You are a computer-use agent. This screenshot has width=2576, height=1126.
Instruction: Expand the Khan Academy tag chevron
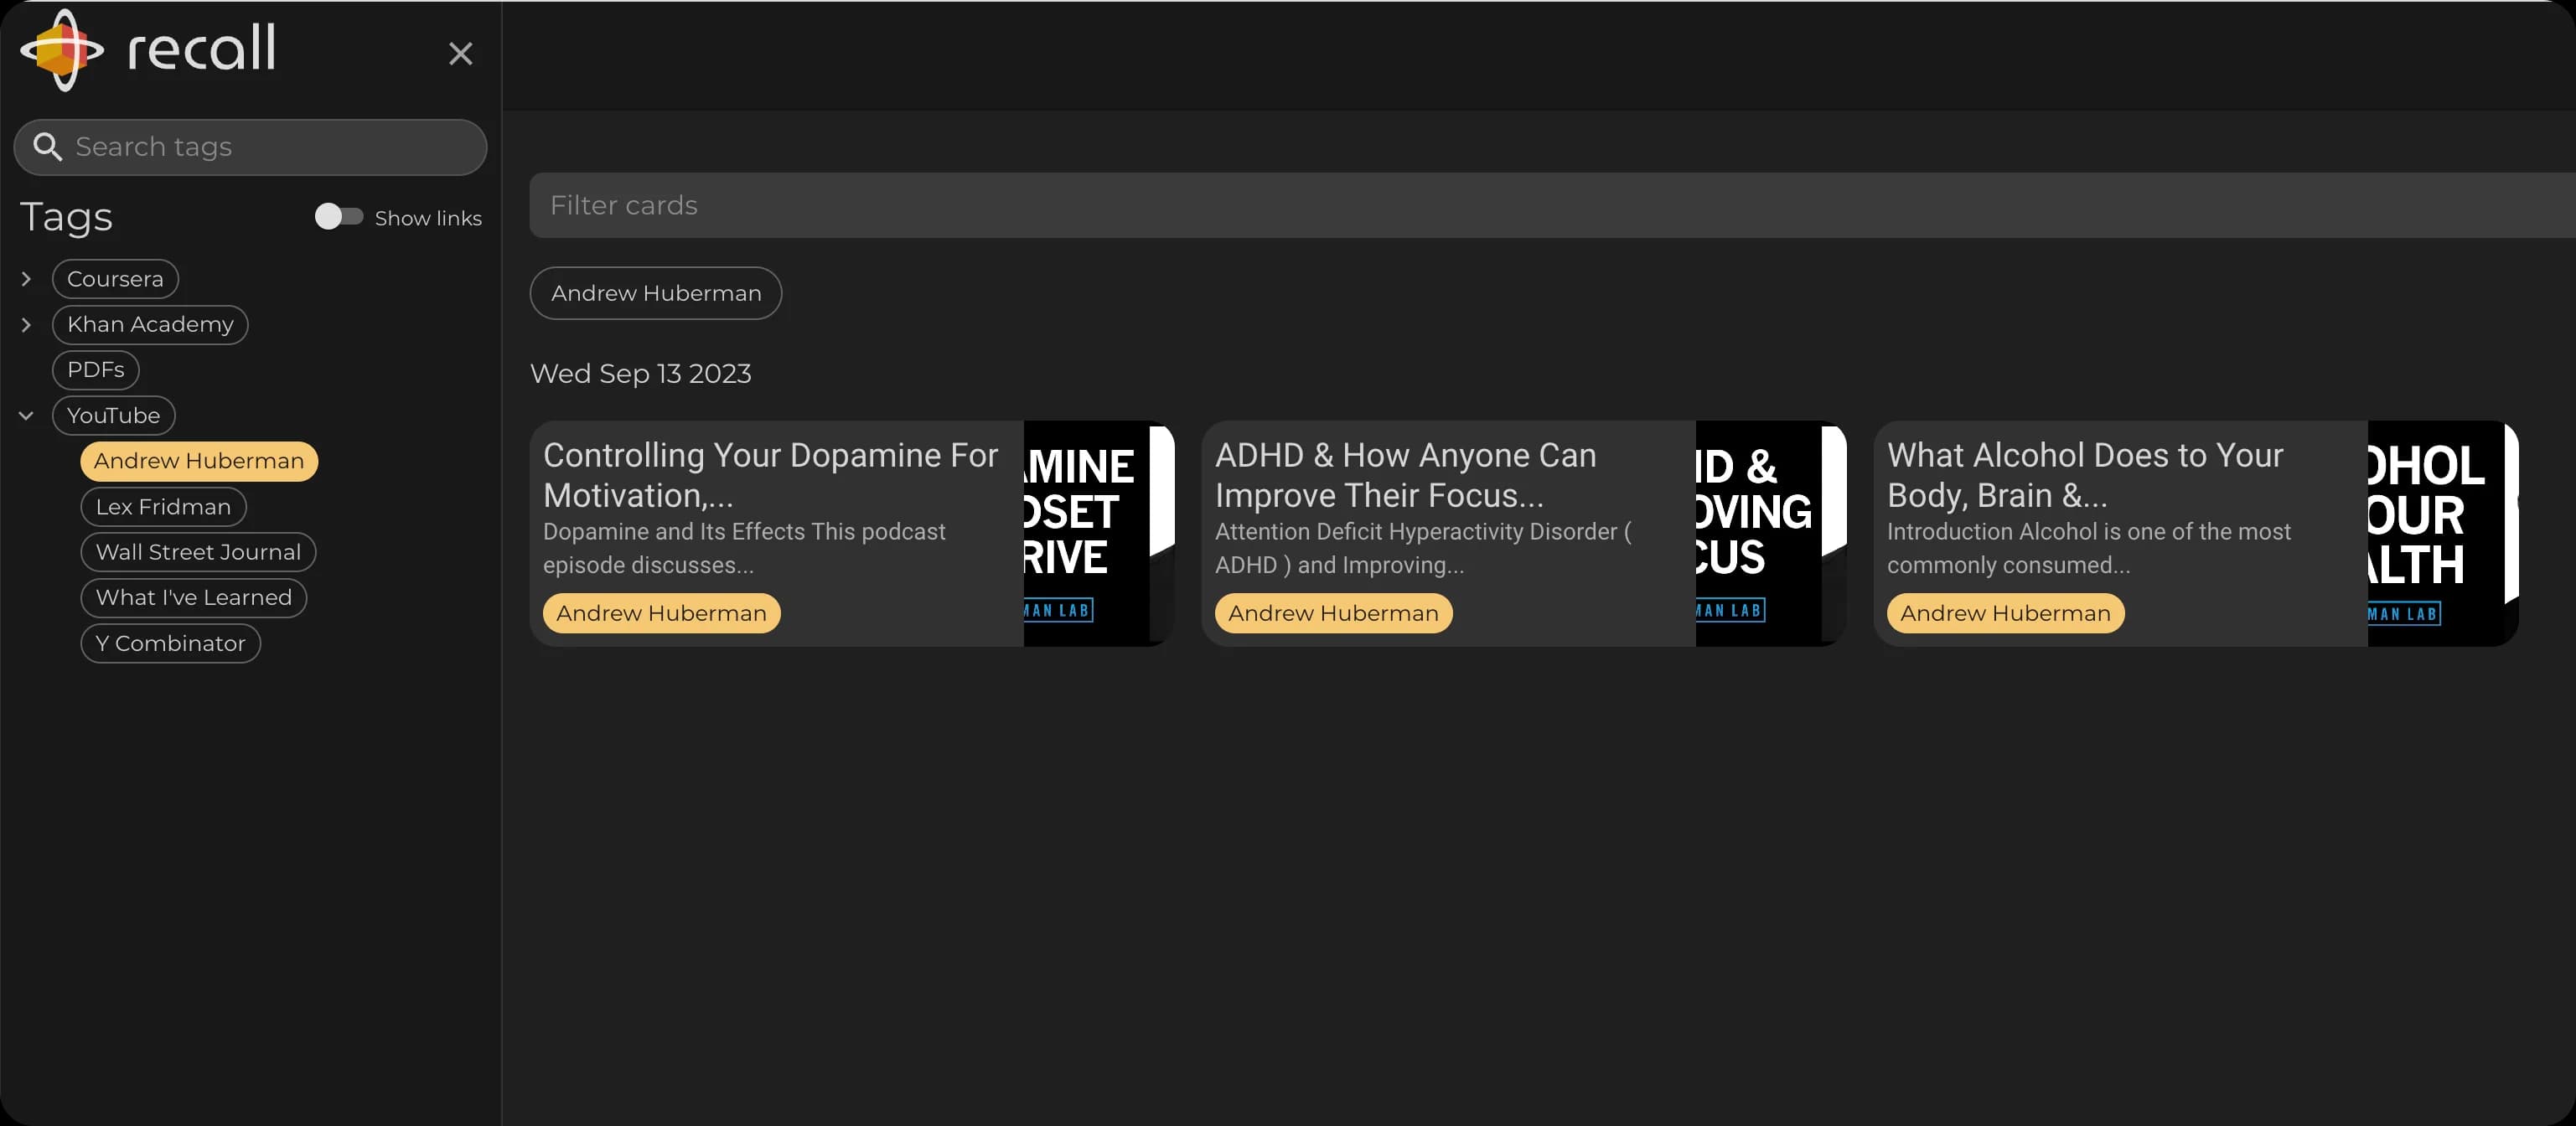[x=27, y=324]
